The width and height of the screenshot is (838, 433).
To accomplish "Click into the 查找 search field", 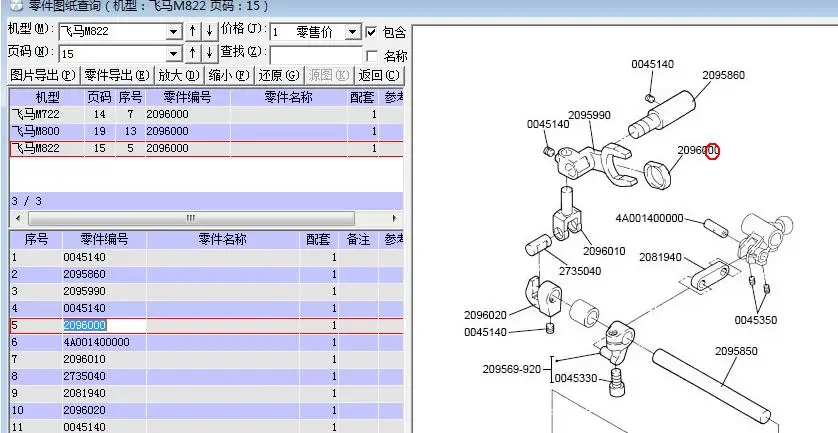I will click(316, 55).
